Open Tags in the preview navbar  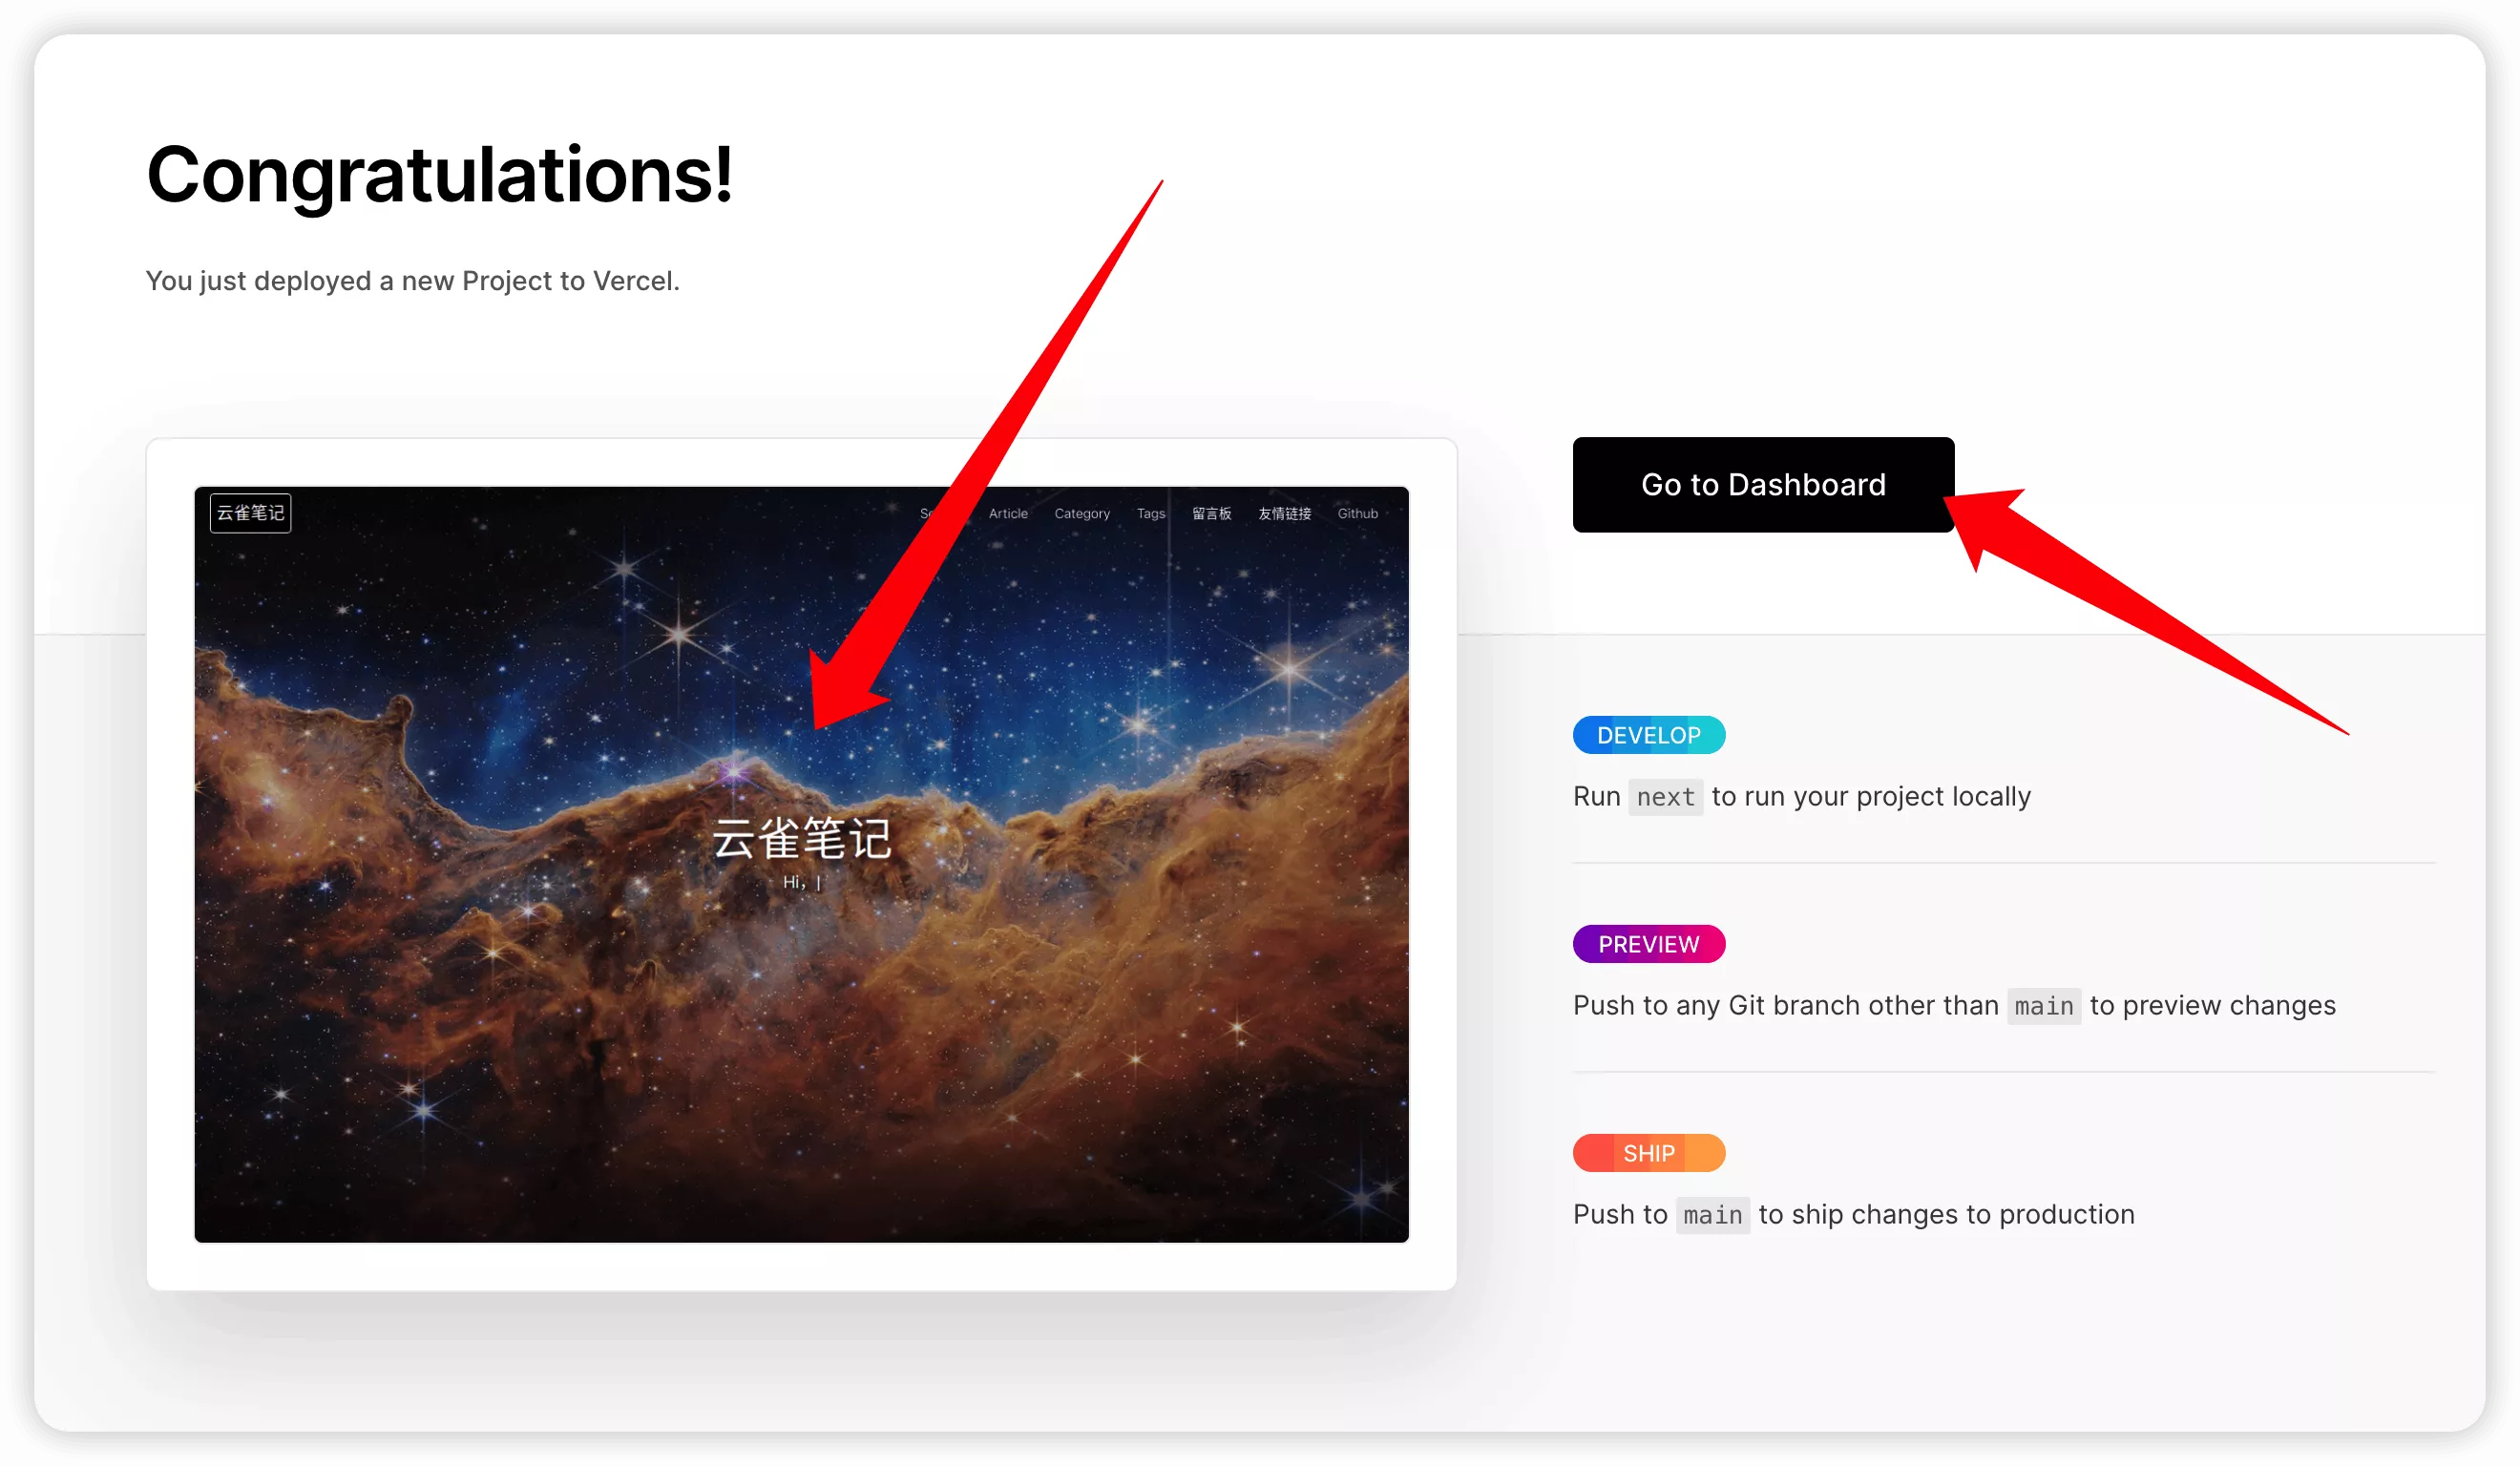1151,513
